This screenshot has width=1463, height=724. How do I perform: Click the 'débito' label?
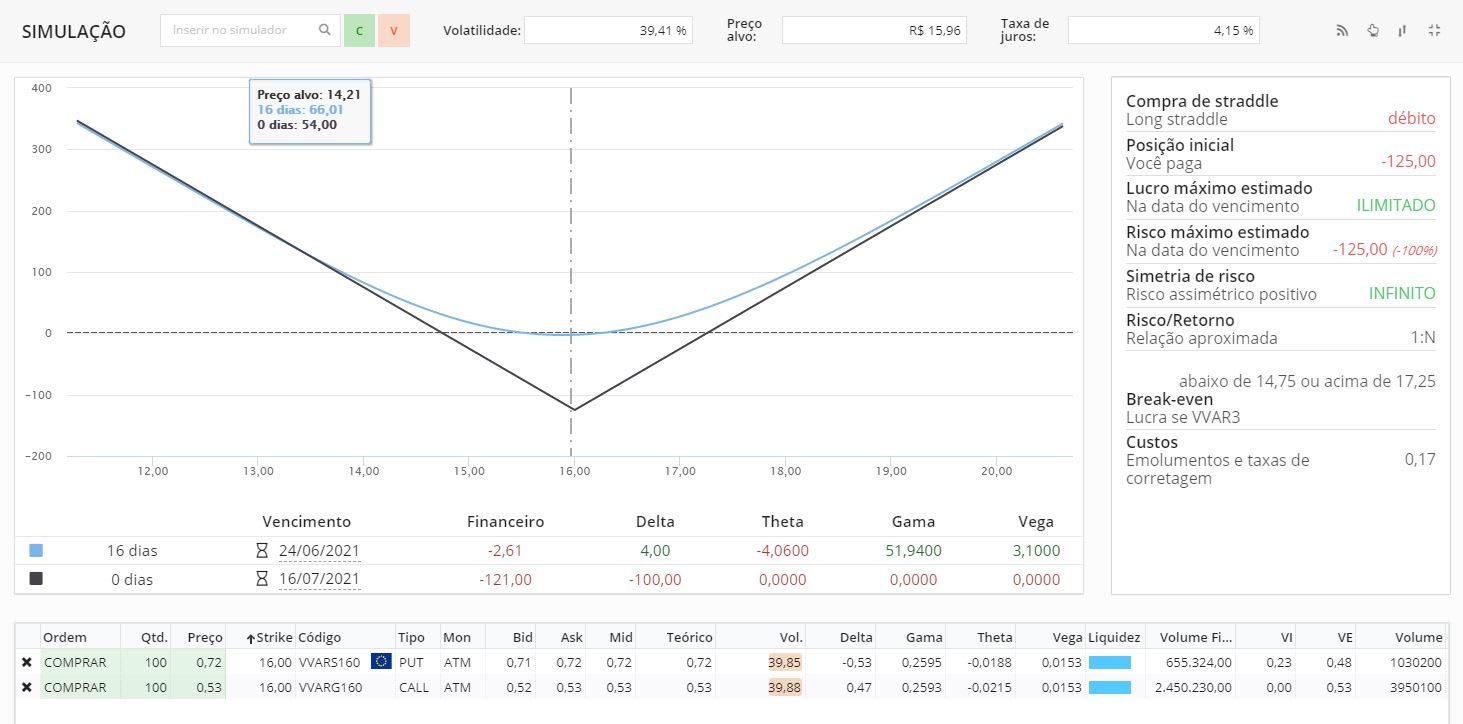click(x=1411, y=119)
